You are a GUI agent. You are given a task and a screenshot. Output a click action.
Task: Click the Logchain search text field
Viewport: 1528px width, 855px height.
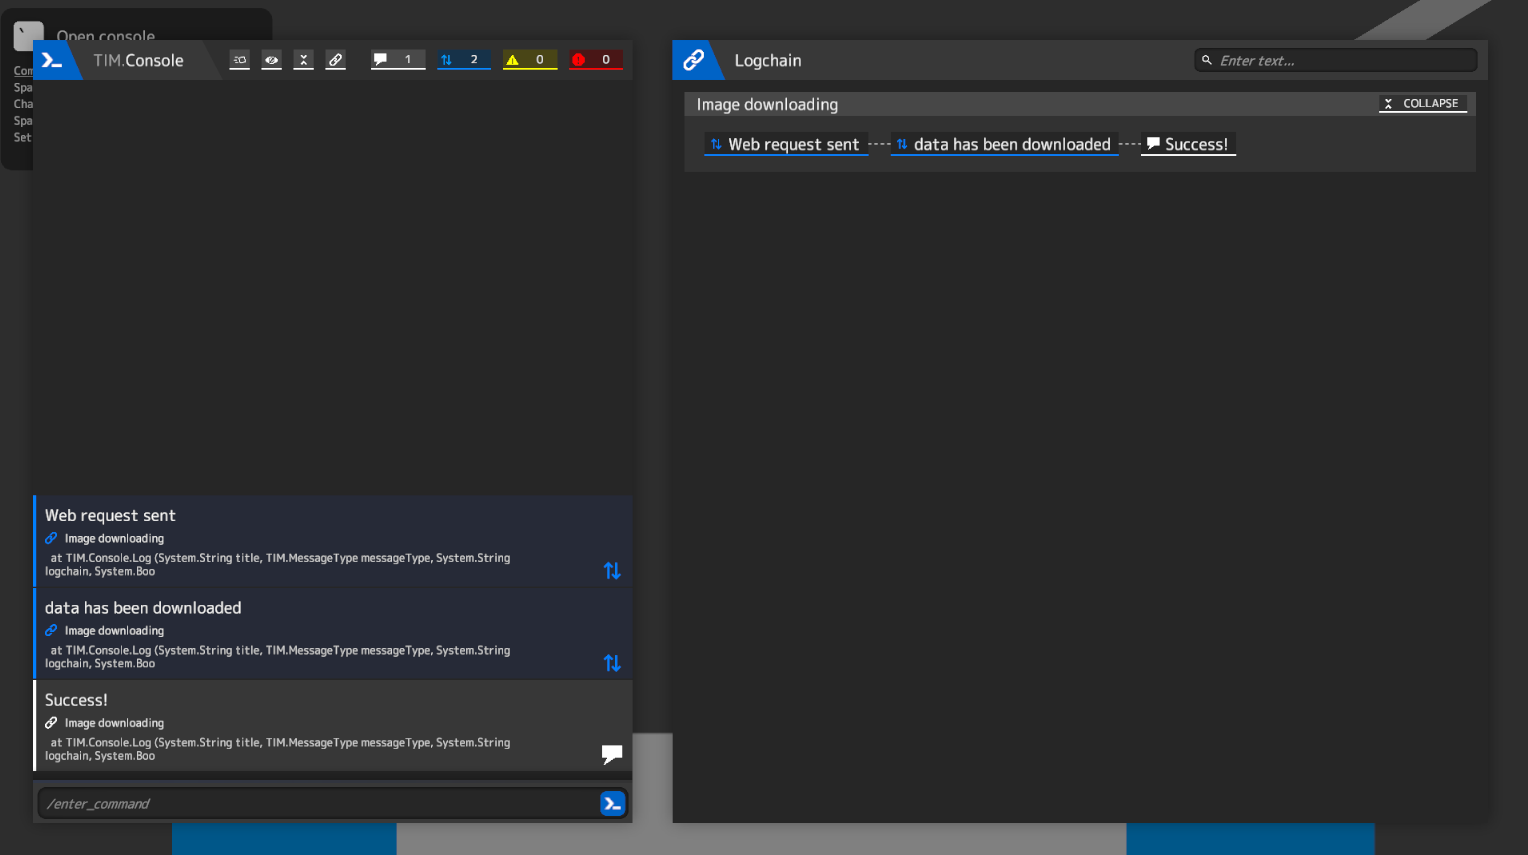pyautogui.click(x=1340, y=61)
